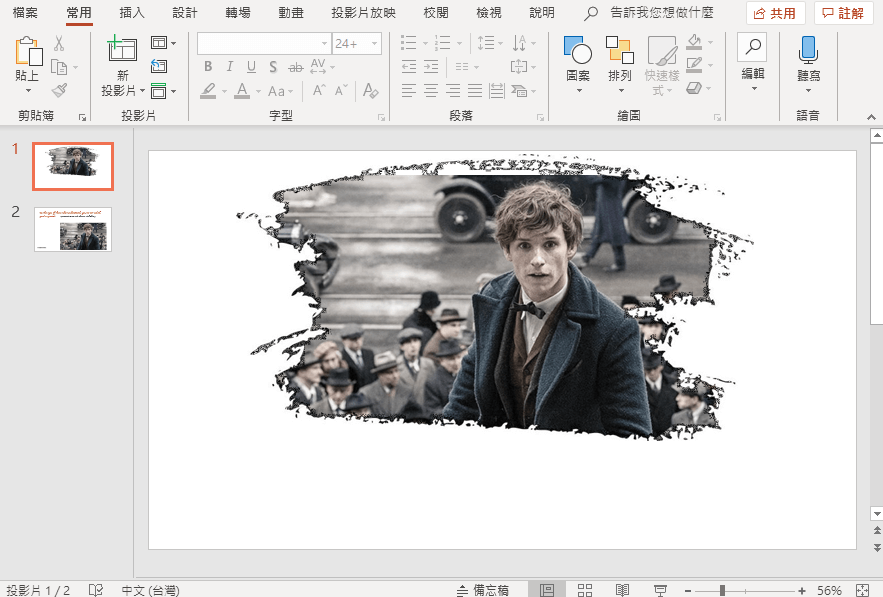Screen dimensions: 883x597
Task: Open the Arrange objects icon
Action: click(x=619, y=50)
